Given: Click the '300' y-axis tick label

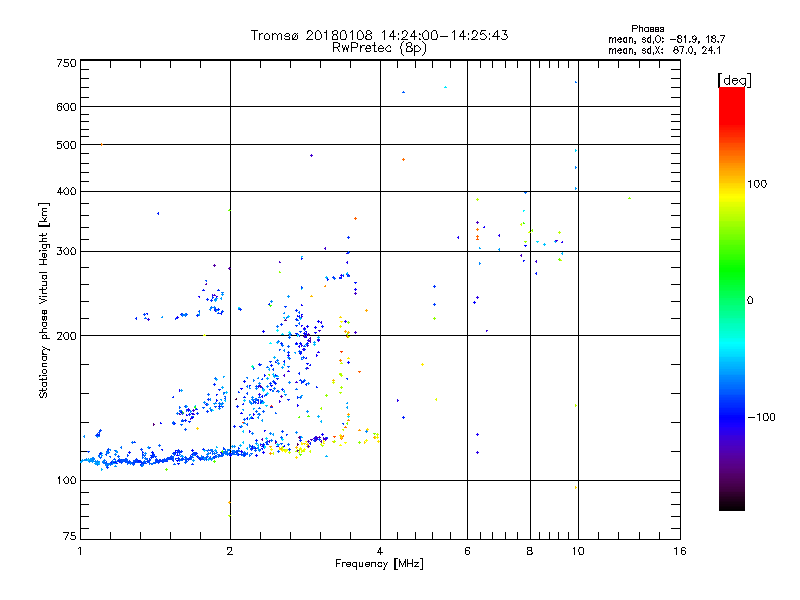Looking at the screenshot, I should (x=66, y=252).
